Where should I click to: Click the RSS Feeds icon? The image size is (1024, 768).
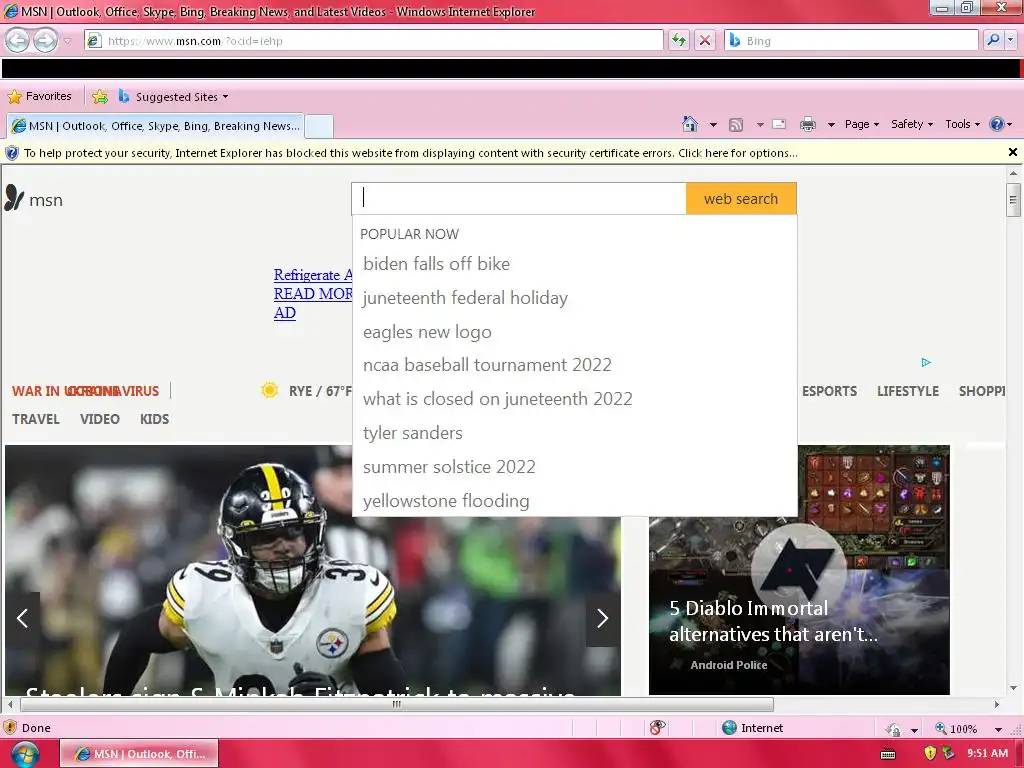(x=736, y=124)
